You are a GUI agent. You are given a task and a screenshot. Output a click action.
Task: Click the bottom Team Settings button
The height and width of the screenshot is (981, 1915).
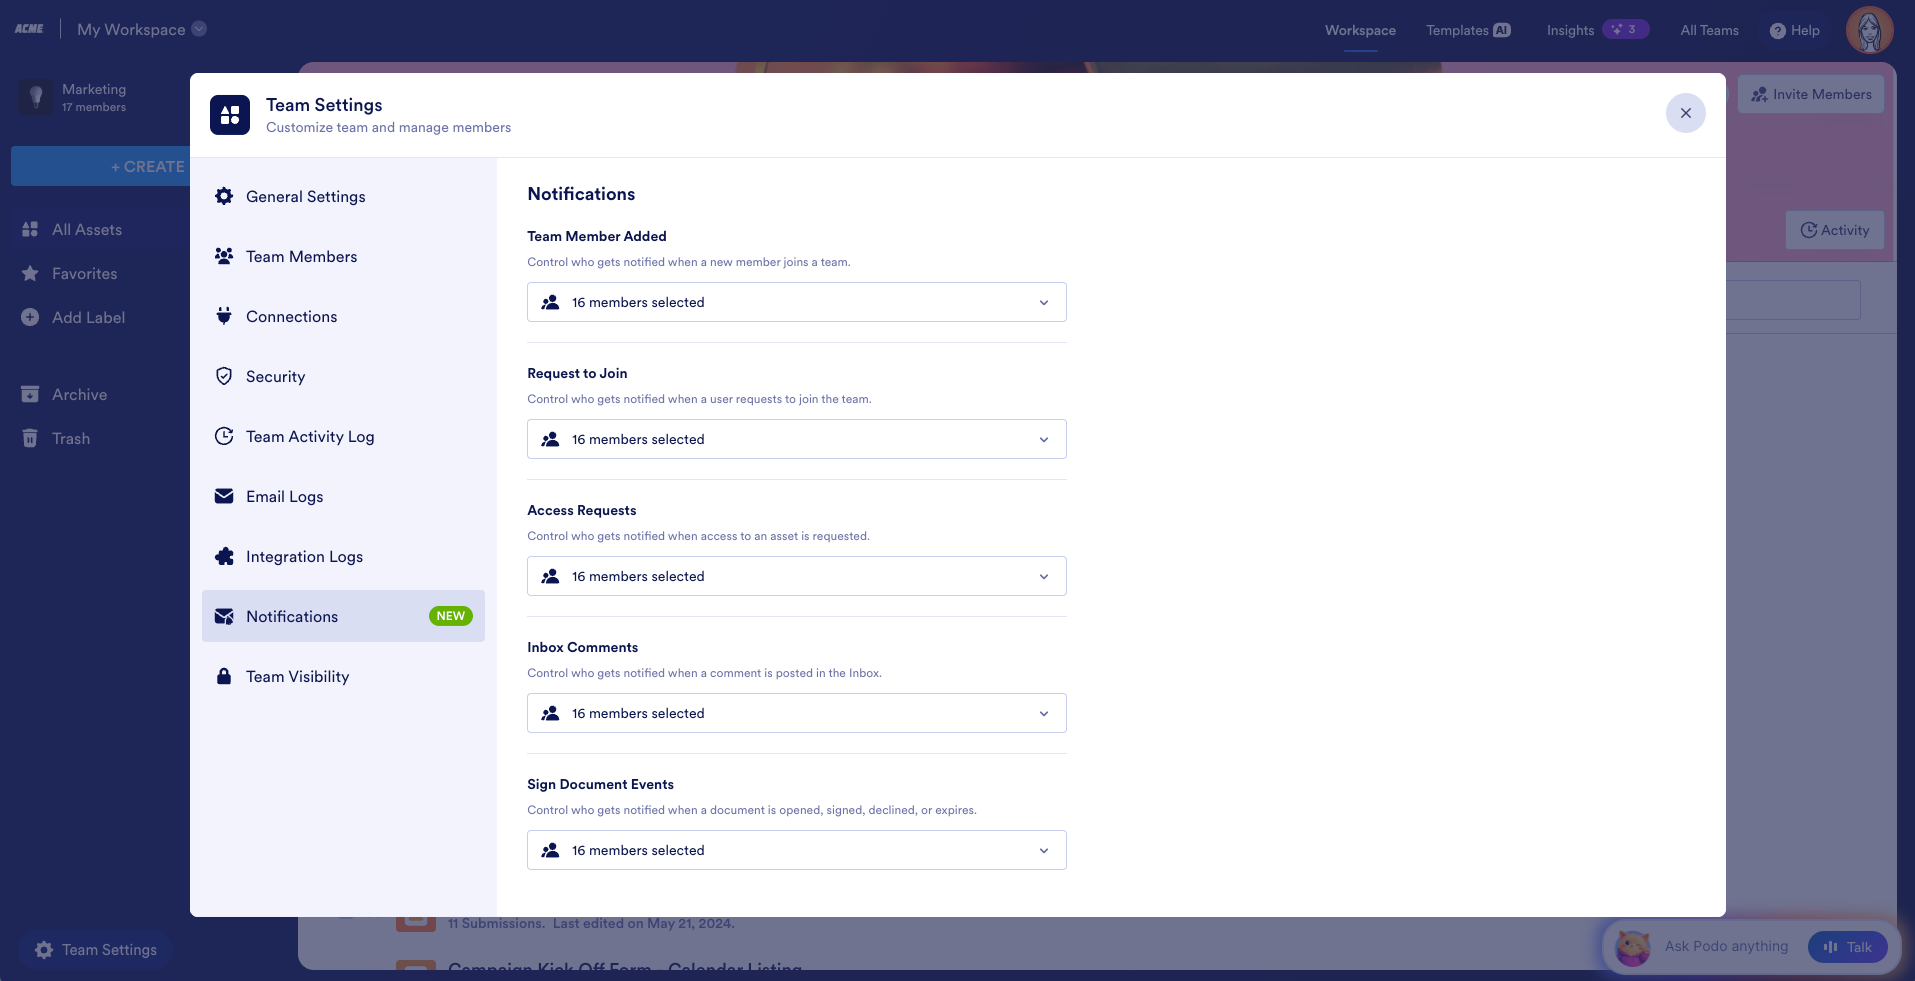pos(96,950)
